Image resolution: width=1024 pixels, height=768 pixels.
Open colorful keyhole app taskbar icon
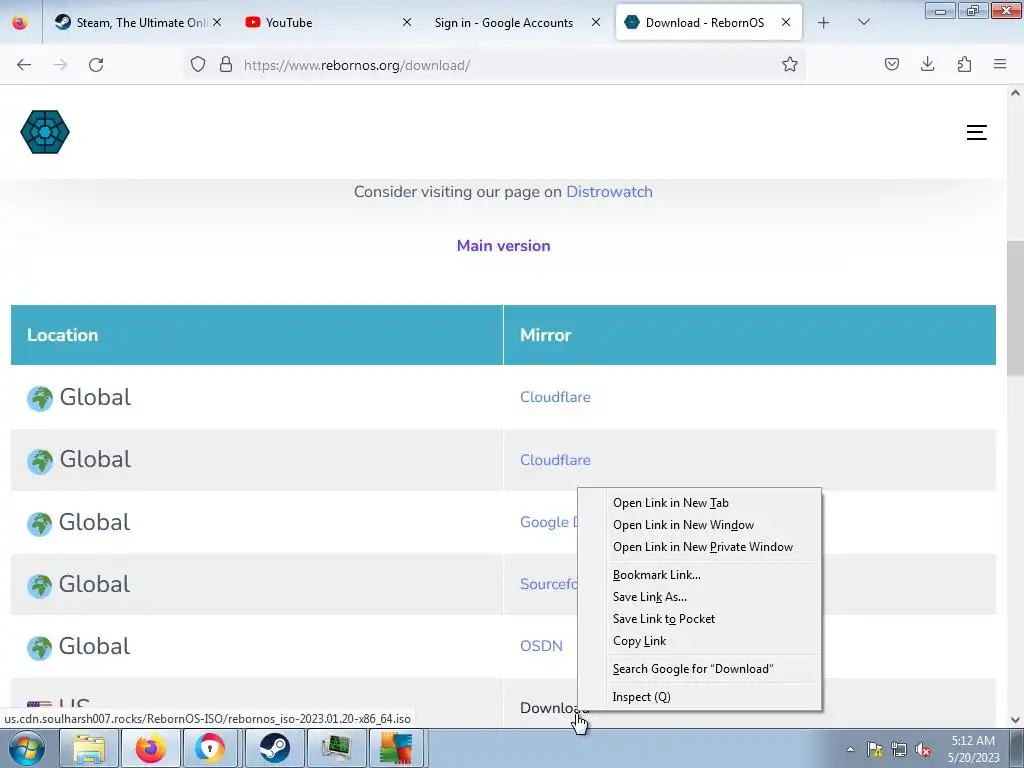tap(212, 748)
